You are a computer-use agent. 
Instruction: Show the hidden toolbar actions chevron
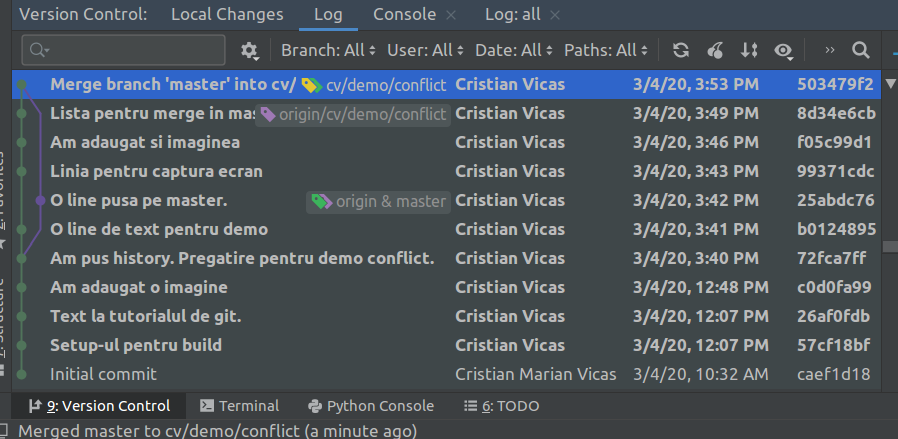click(x=830, y=50)
